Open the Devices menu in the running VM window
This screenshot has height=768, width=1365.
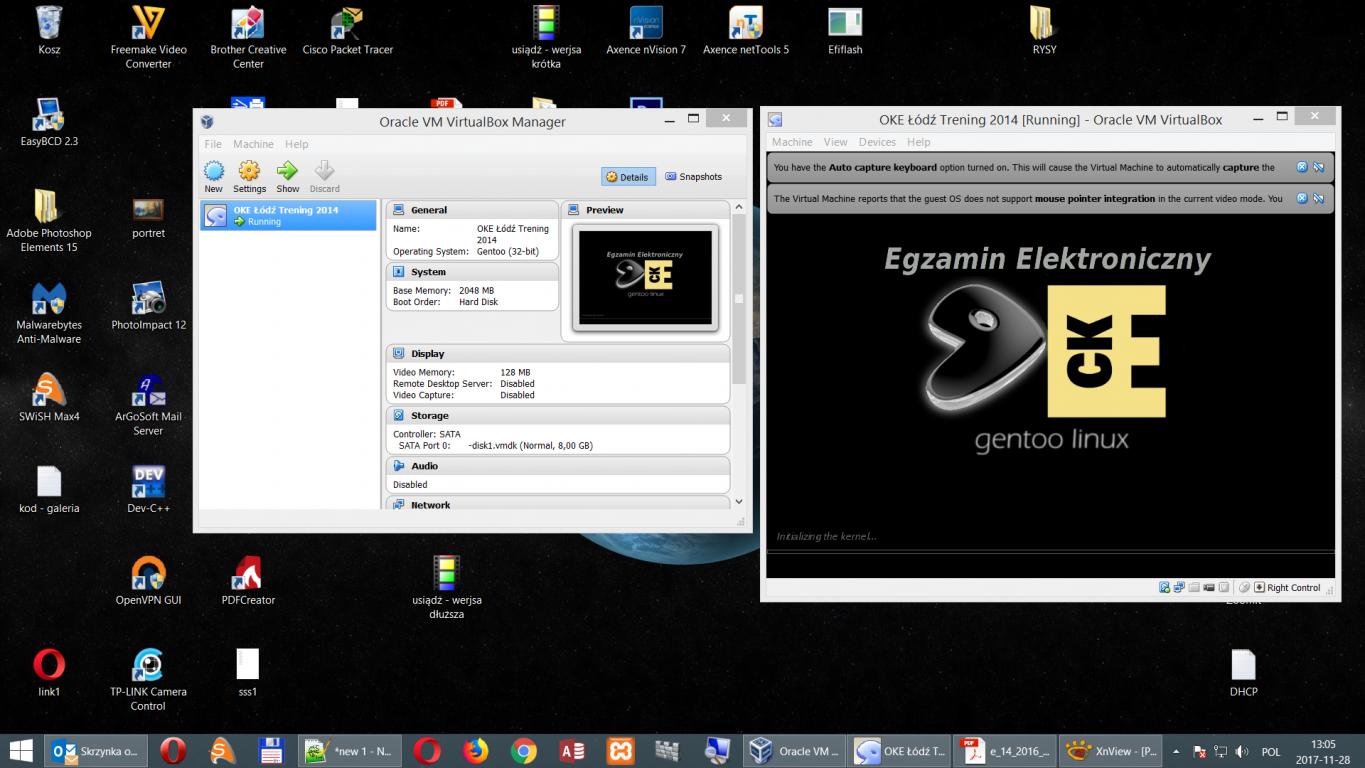pos(877,142)
